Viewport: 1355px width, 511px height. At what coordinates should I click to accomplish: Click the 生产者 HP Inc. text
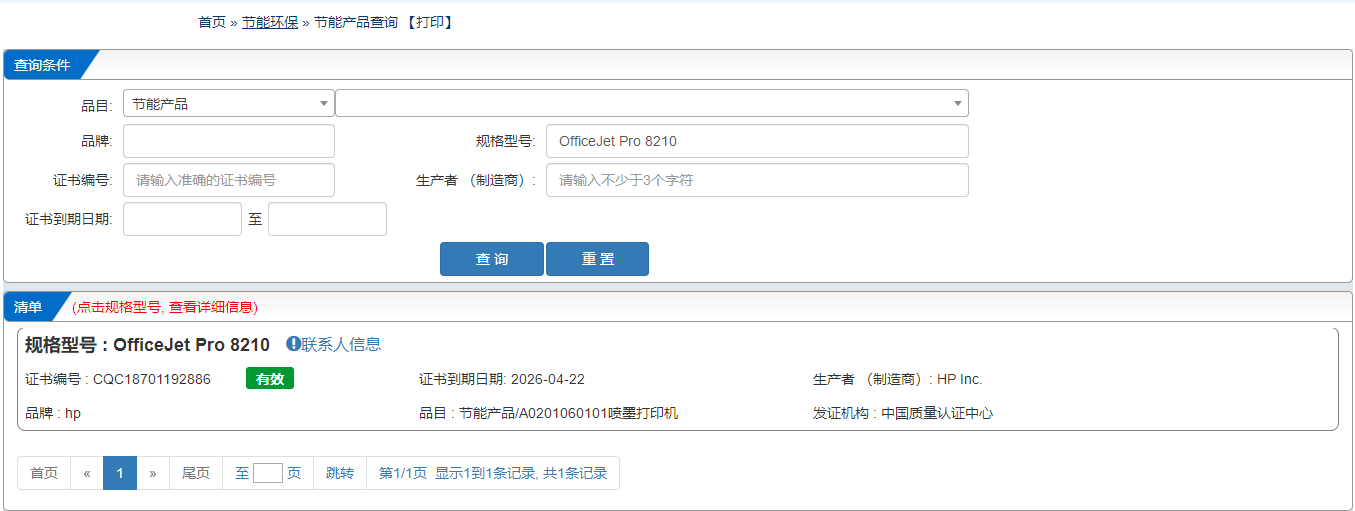898,379
